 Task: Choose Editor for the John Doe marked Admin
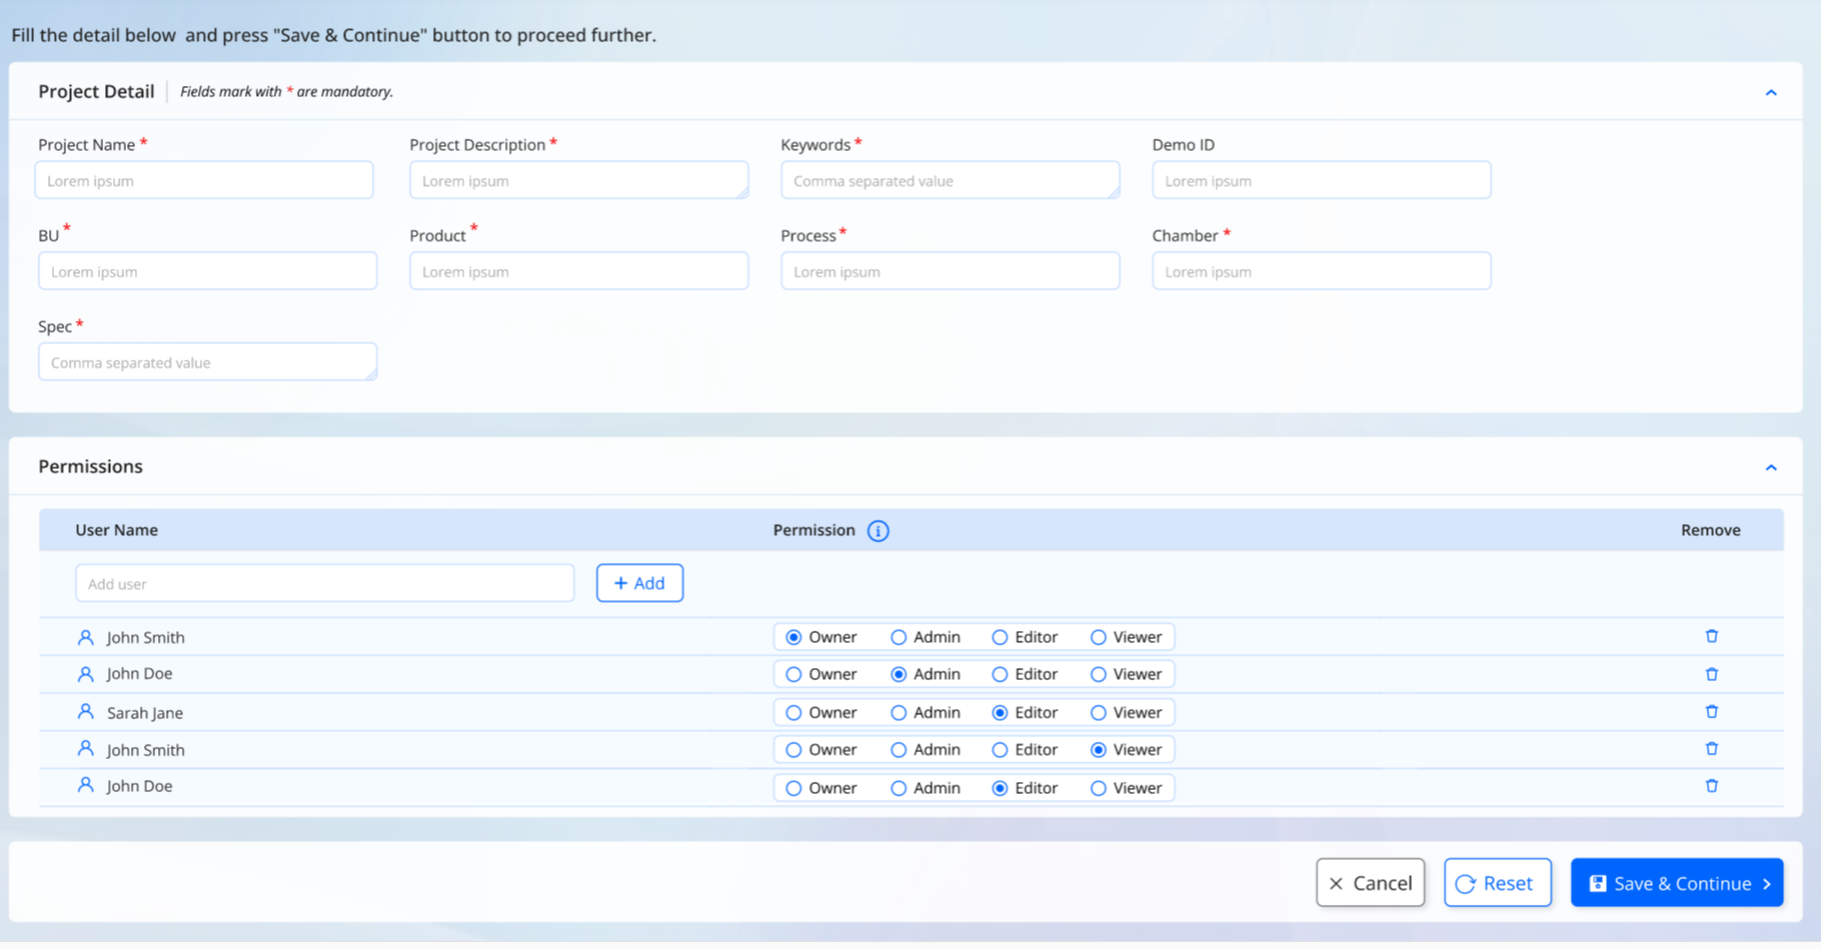click(1000, 675)
